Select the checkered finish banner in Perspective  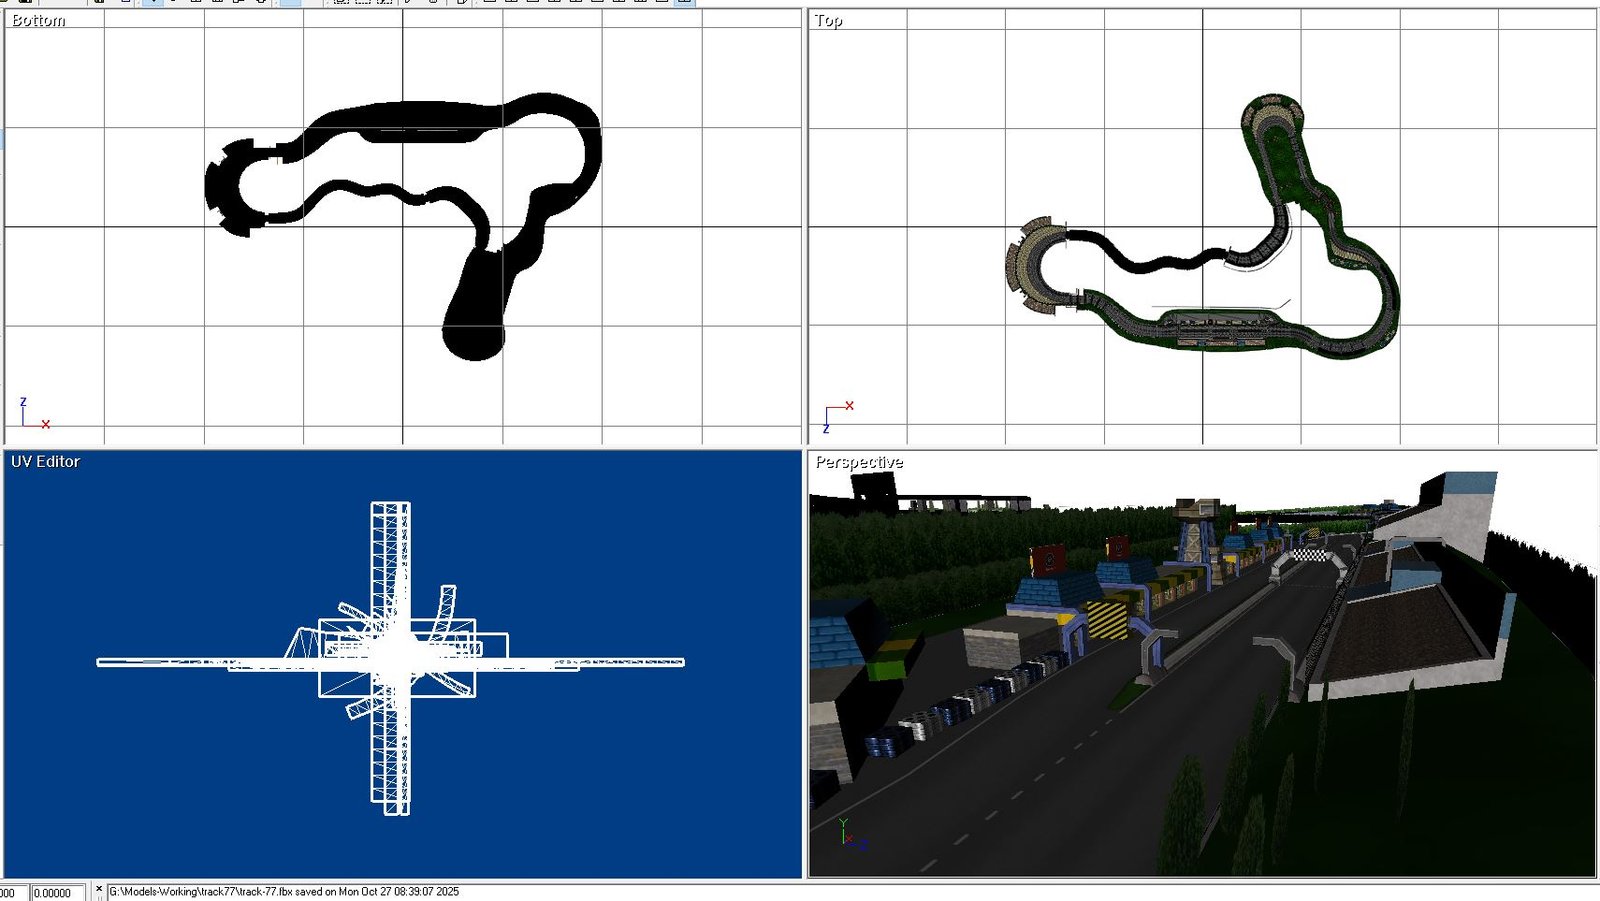click(x=1306, y=554)
